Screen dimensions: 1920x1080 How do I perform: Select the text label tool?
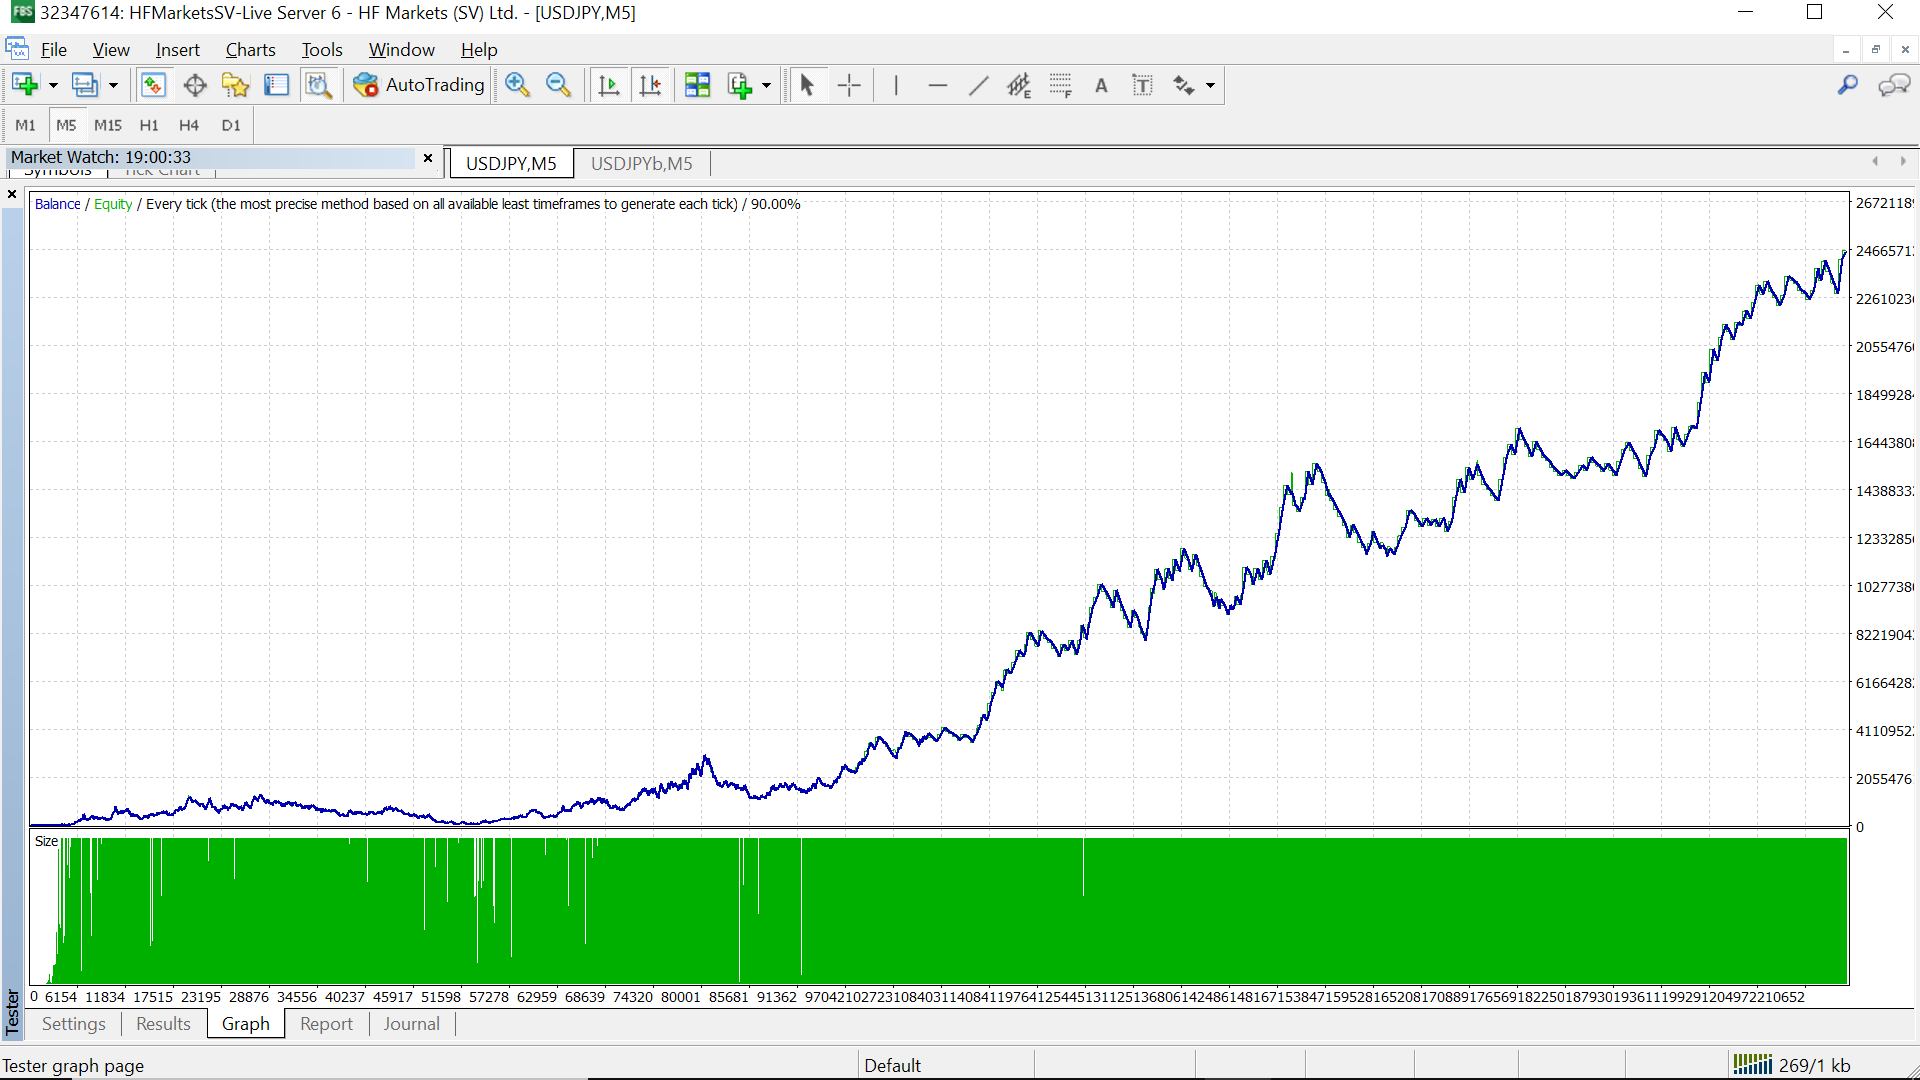tap(1143, 86)
